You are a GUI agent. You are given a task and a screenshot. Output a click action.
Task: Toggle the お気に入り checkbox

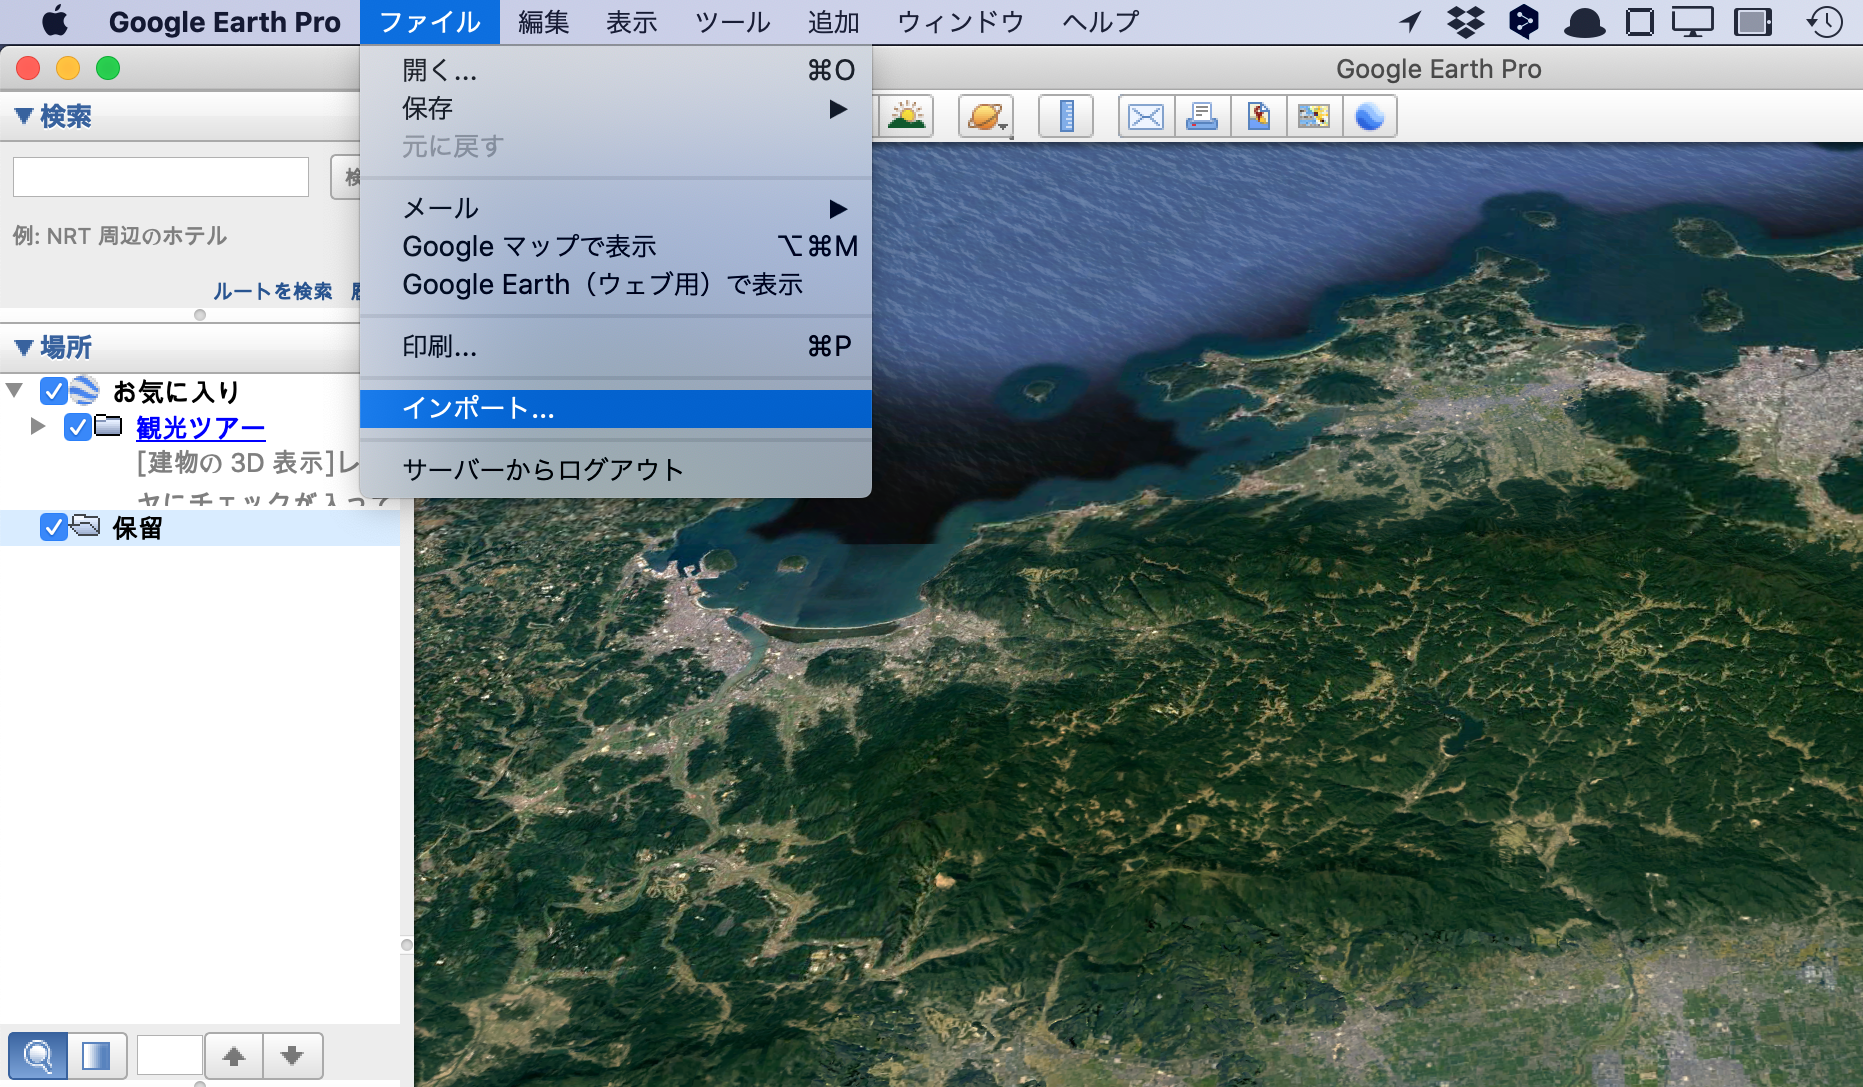[54, 390]
